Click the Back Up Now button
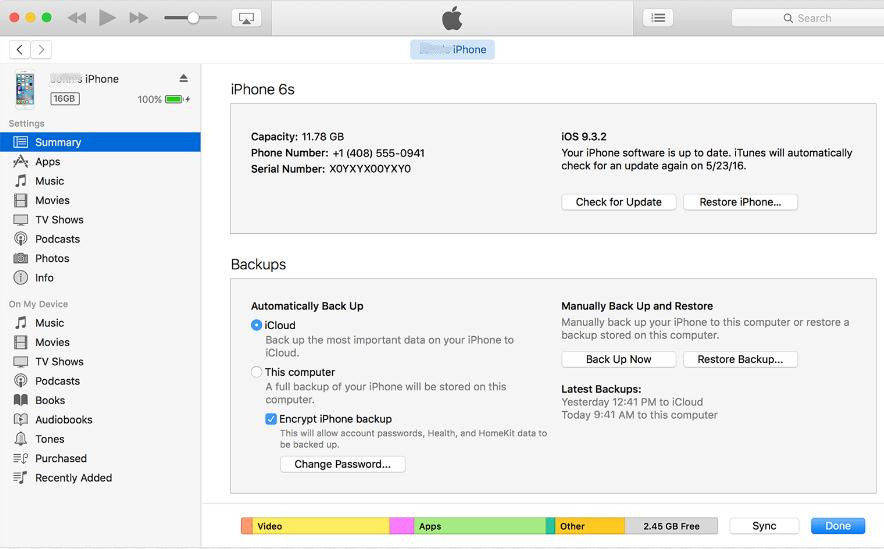 (618, 359)
